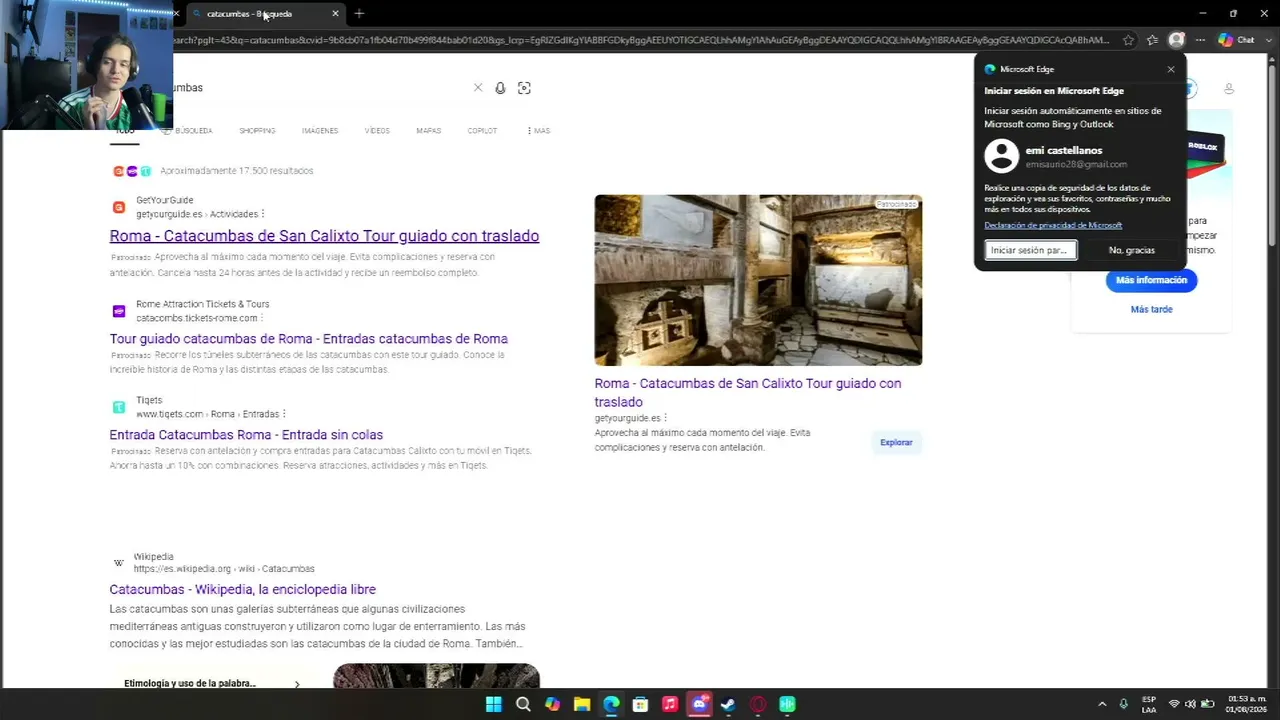Open Wi-Fi network settings in tray
This screenshot has width=1280, height=720.
coord(1174,704)
